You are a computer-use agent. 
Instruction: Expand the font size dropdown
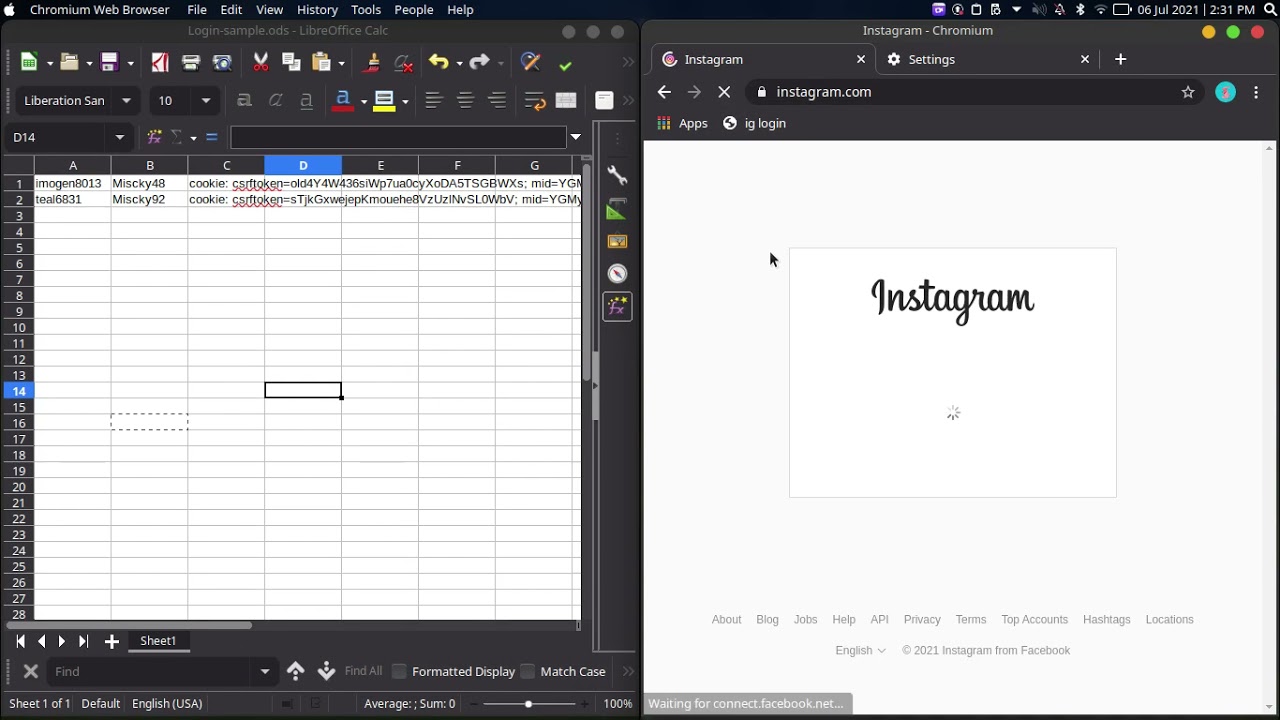coord(206,100)
